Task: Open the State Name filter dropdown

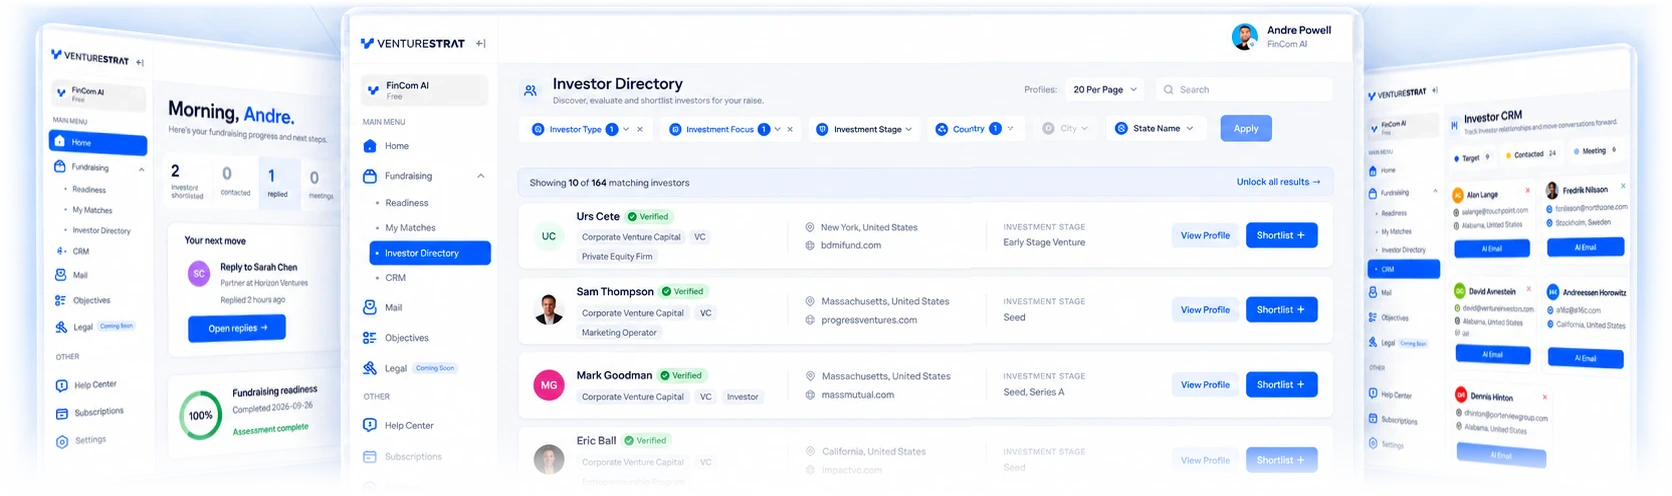Action: coord(1155,128)
